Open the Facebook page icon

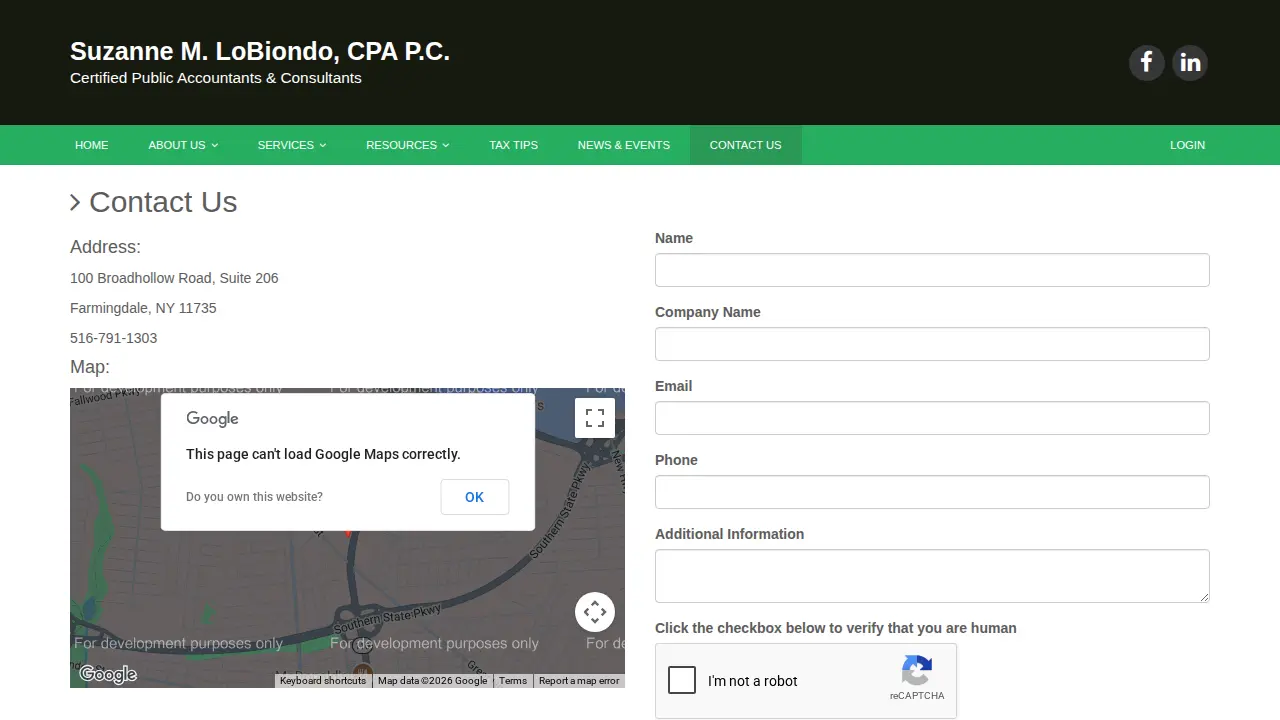pos(1147,63)
